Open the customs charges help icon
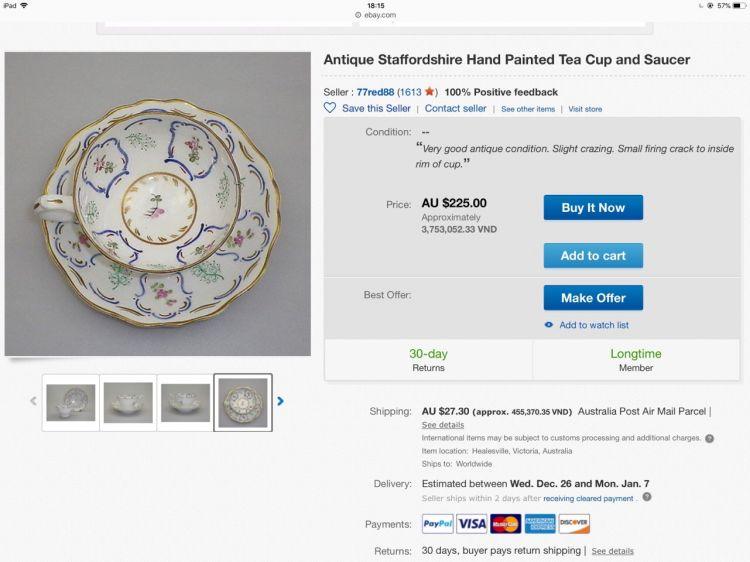This screenshot has width=750, height=562. click(709, 438)
